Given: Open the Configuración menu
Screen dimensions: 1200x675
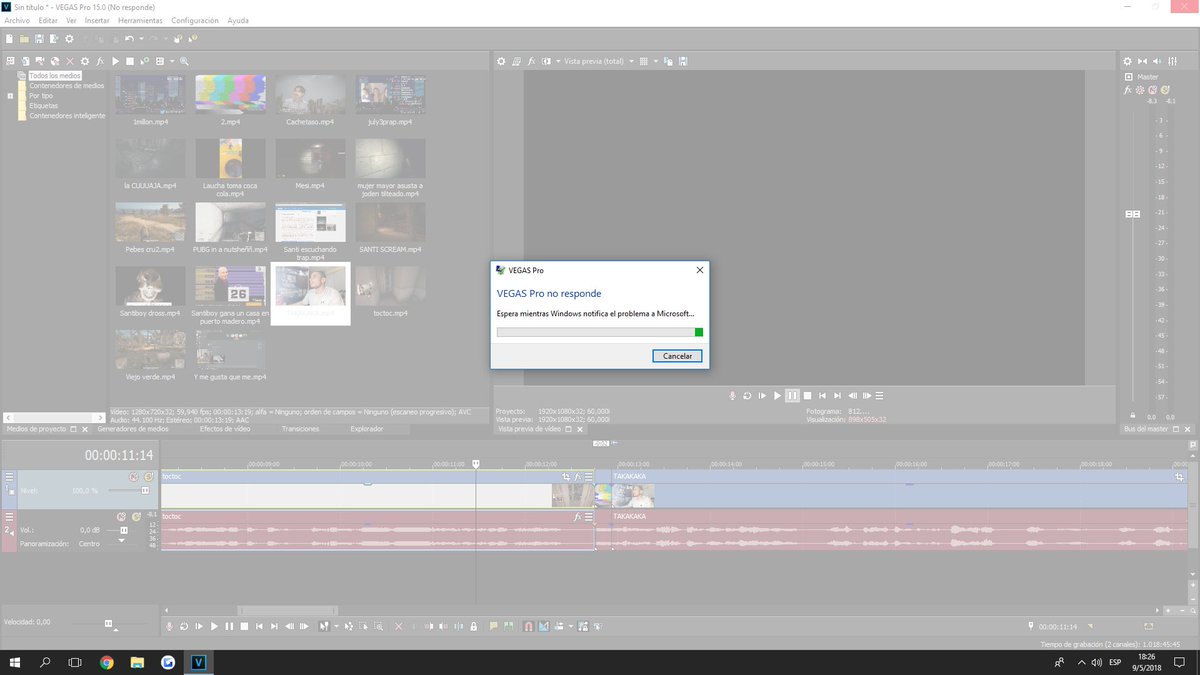Looking at the screenshot, I should point(195,20).
